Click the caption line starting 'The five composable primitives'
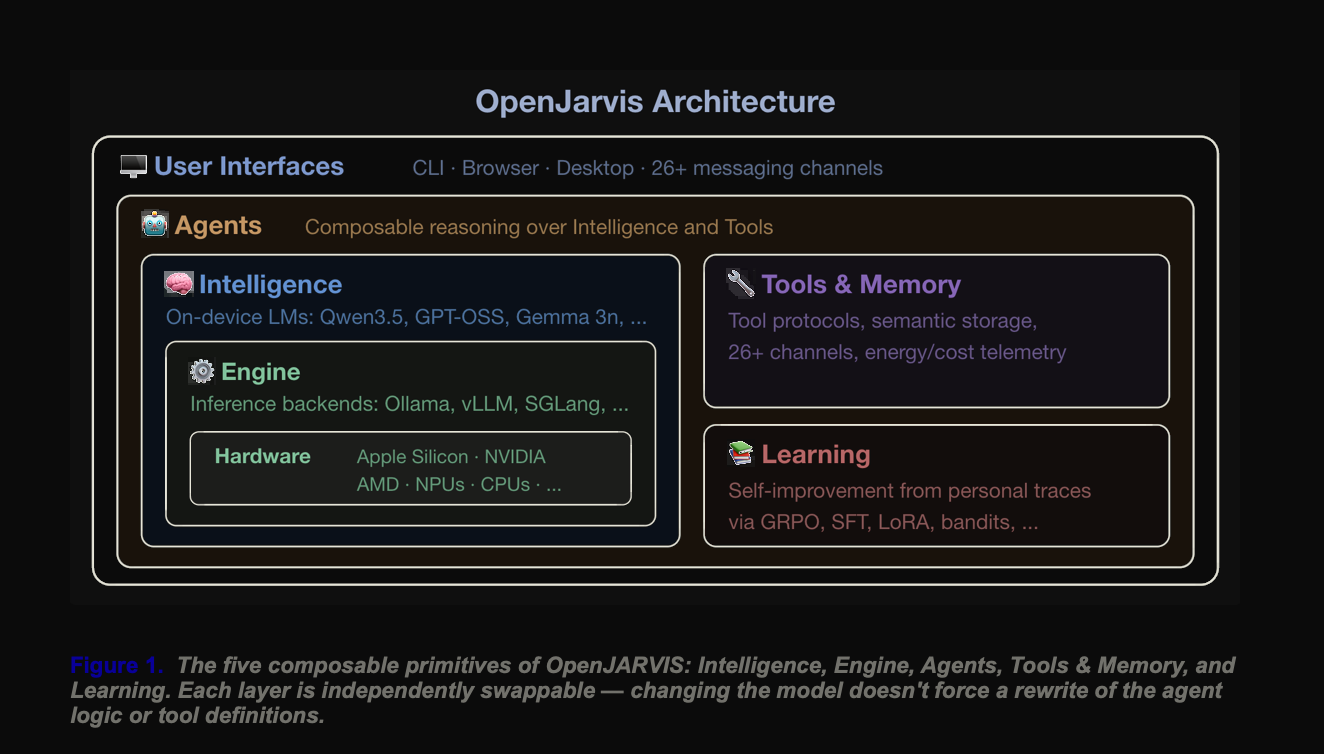 [706, 665]
